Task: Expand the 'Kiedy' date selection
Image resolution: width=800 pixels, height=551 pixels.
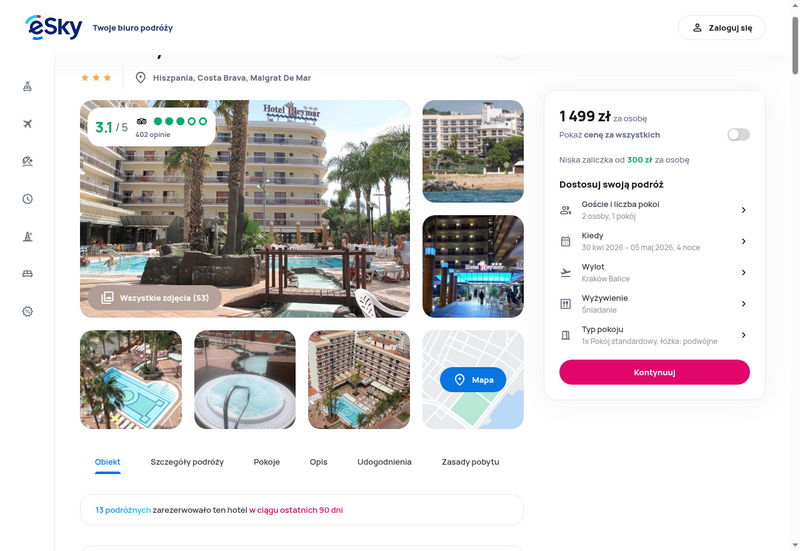Action: pos(654,241)
